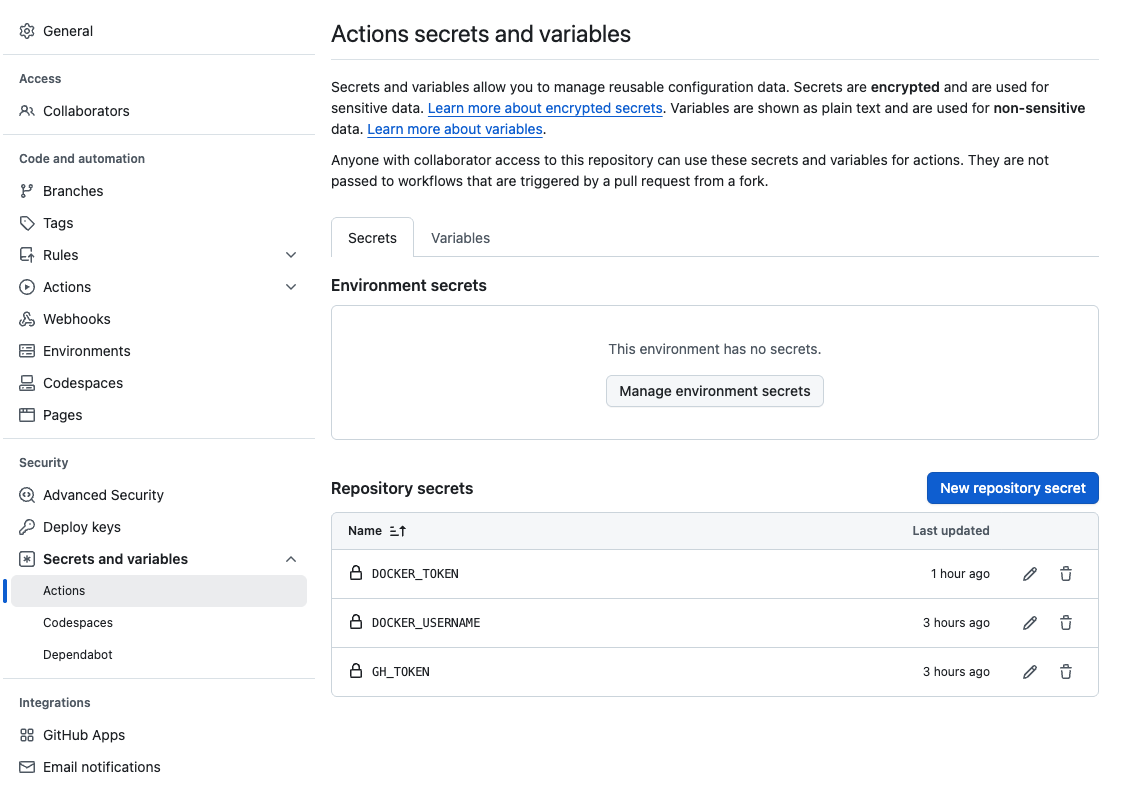Click the Webhooks icon in sidebar
Viewport: 1136px width, 800px height.
[27, 319]
